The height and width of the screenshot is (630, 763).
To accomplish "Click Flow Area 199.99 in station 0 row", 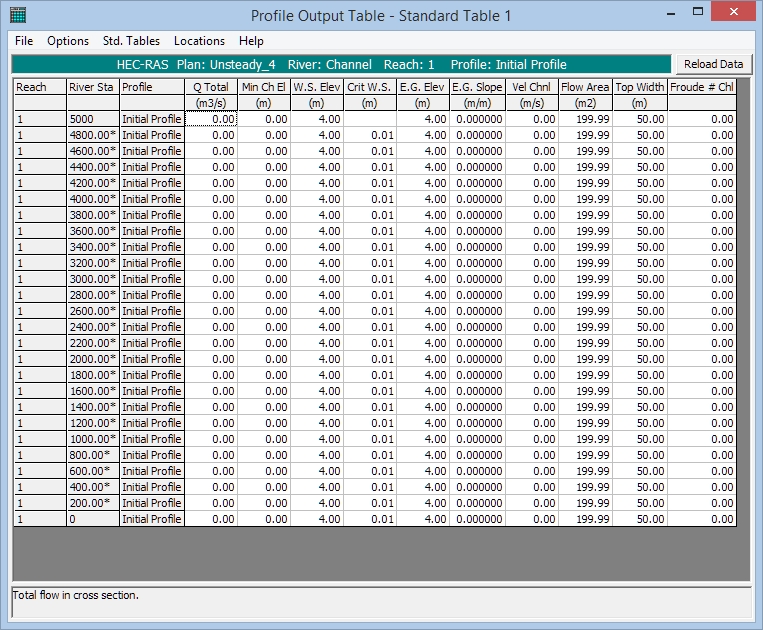I will click(586, 519).
